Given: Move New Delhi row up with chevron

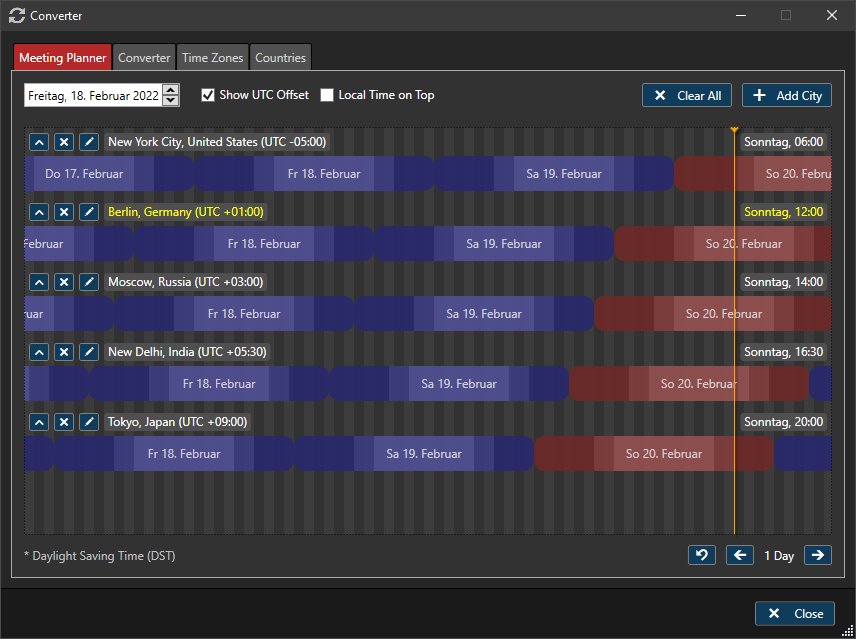Looking at the screenshot, I should tap(38, 352).
